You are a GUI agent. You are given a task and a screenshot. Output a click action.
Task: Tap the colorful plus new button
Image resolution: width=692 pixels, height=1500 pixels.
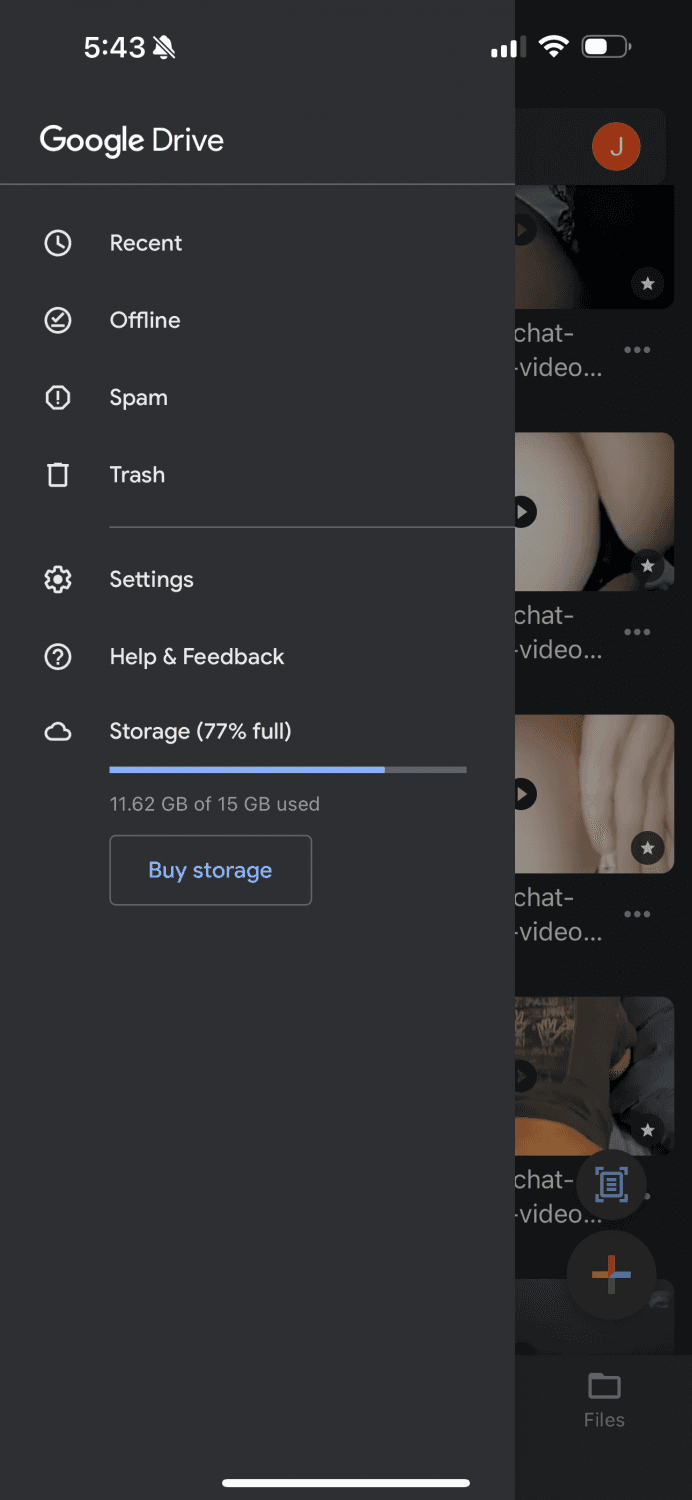(611, 1274)
